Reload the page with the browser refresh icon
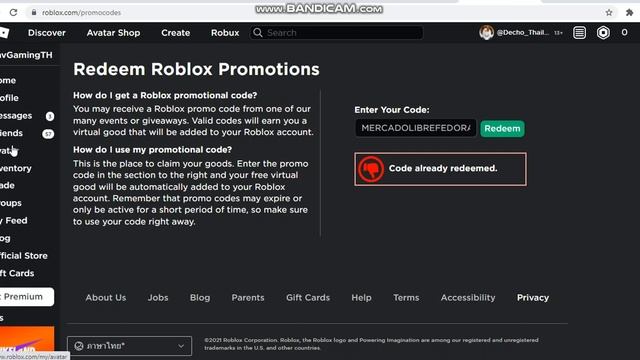 tap(13, 13)
